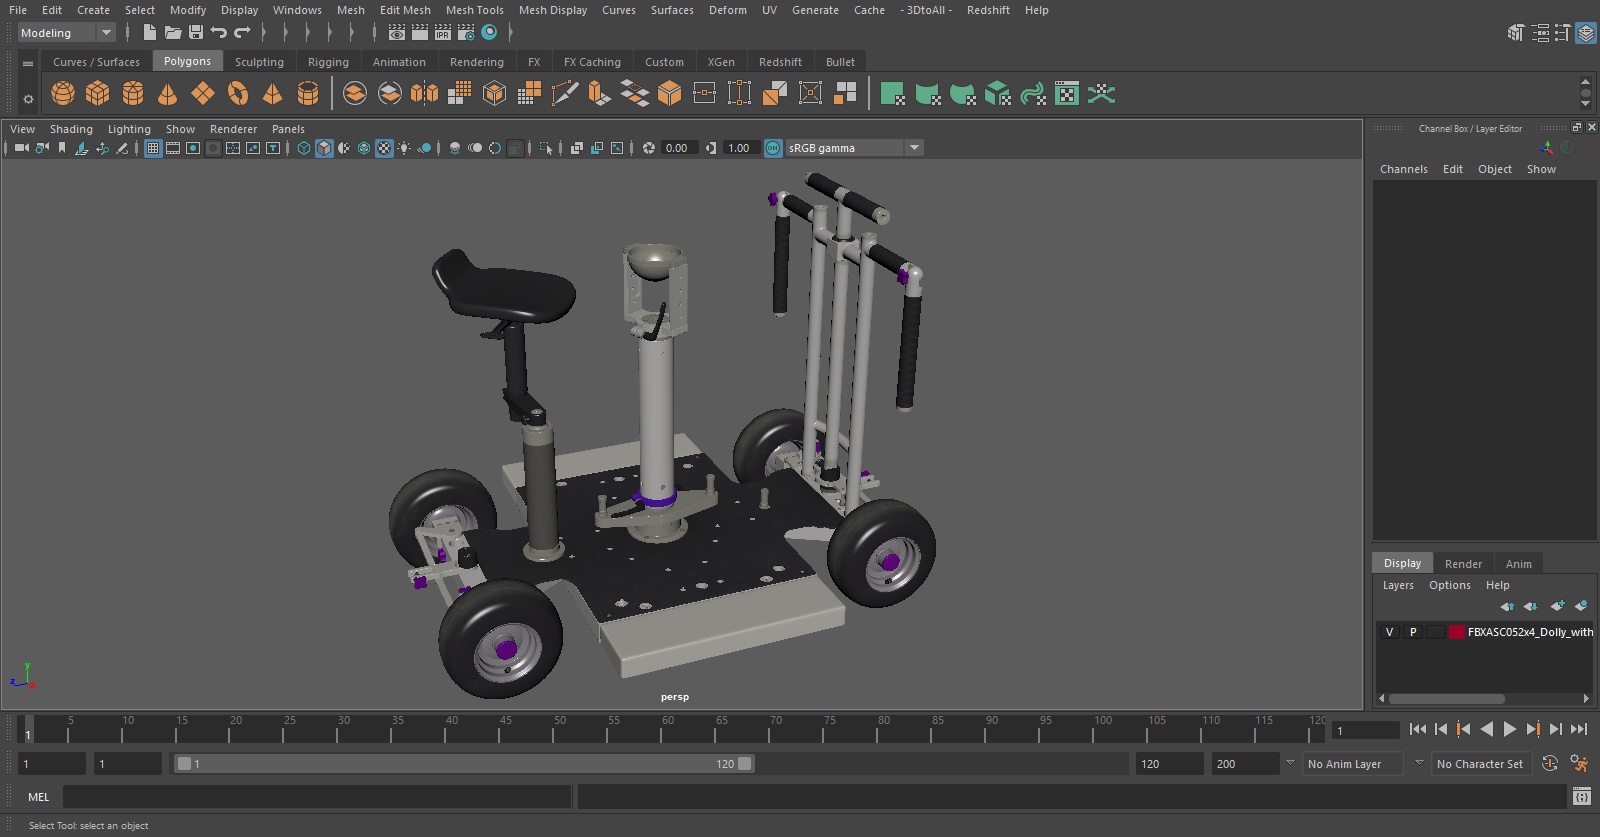The image size is (1600, 837).
Task: Create a polygon cube from the shelf
Action: [98, 94]
